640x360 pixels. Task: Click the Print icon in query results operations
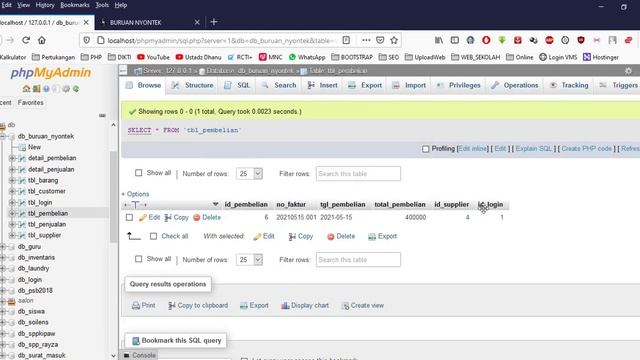(x=136, y=305)
